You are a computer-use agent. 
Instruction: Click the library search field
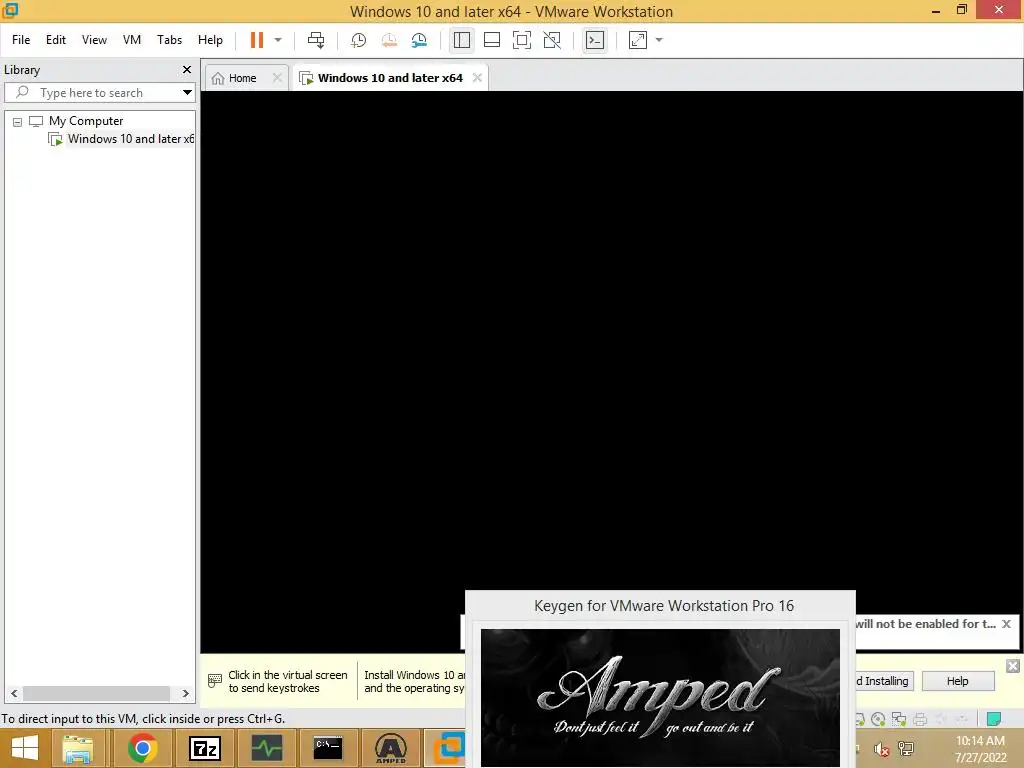[x=91, y=93]
